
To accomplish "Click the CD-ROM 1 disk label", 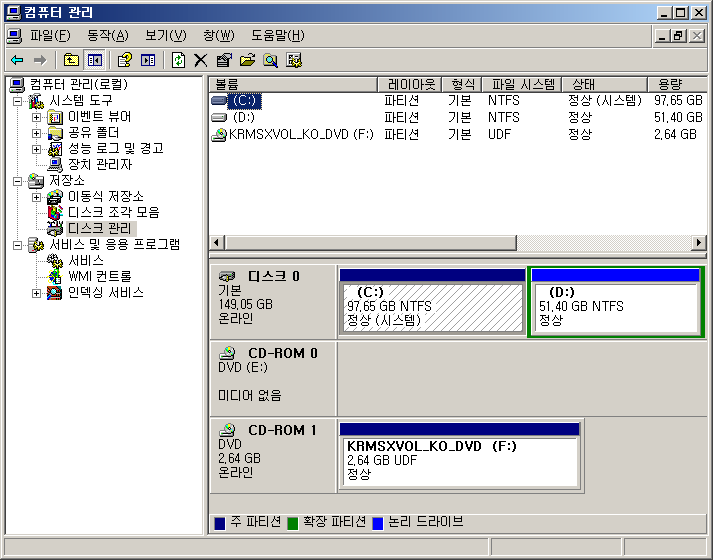I will coord(273,455).
